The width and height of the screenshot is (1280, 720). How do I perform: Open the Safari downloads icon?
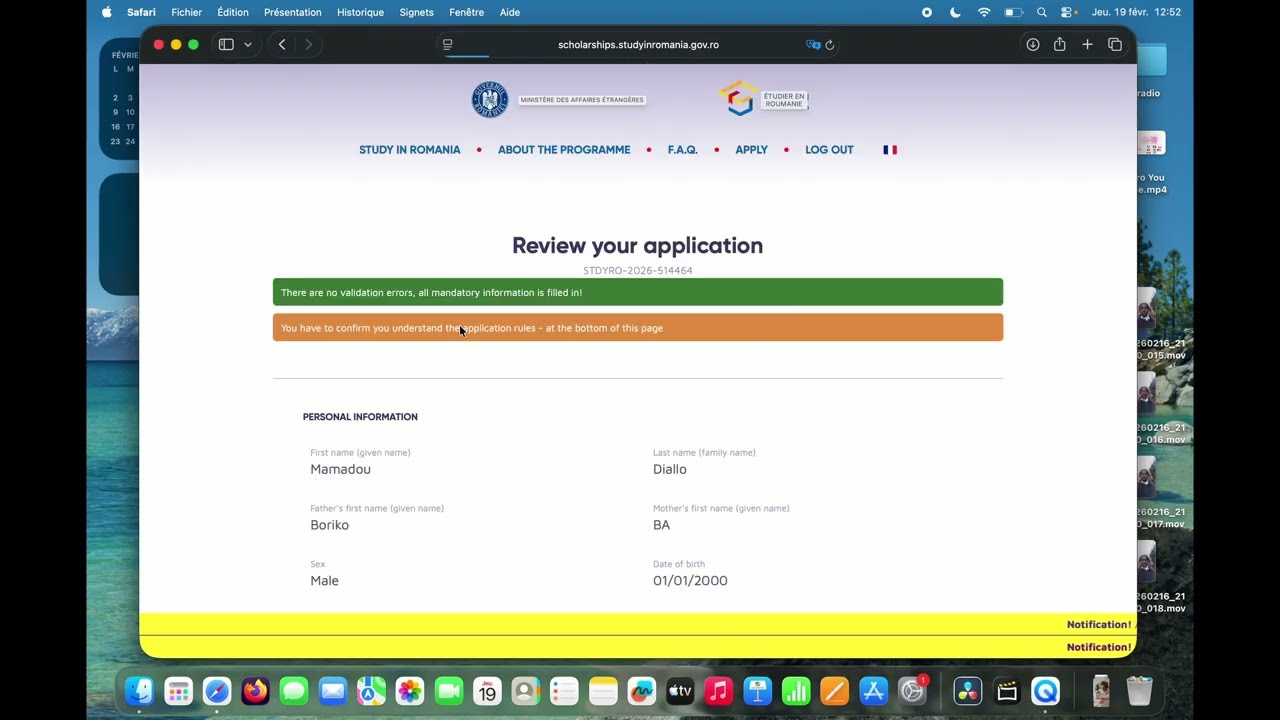click(x=1033, y=44)
